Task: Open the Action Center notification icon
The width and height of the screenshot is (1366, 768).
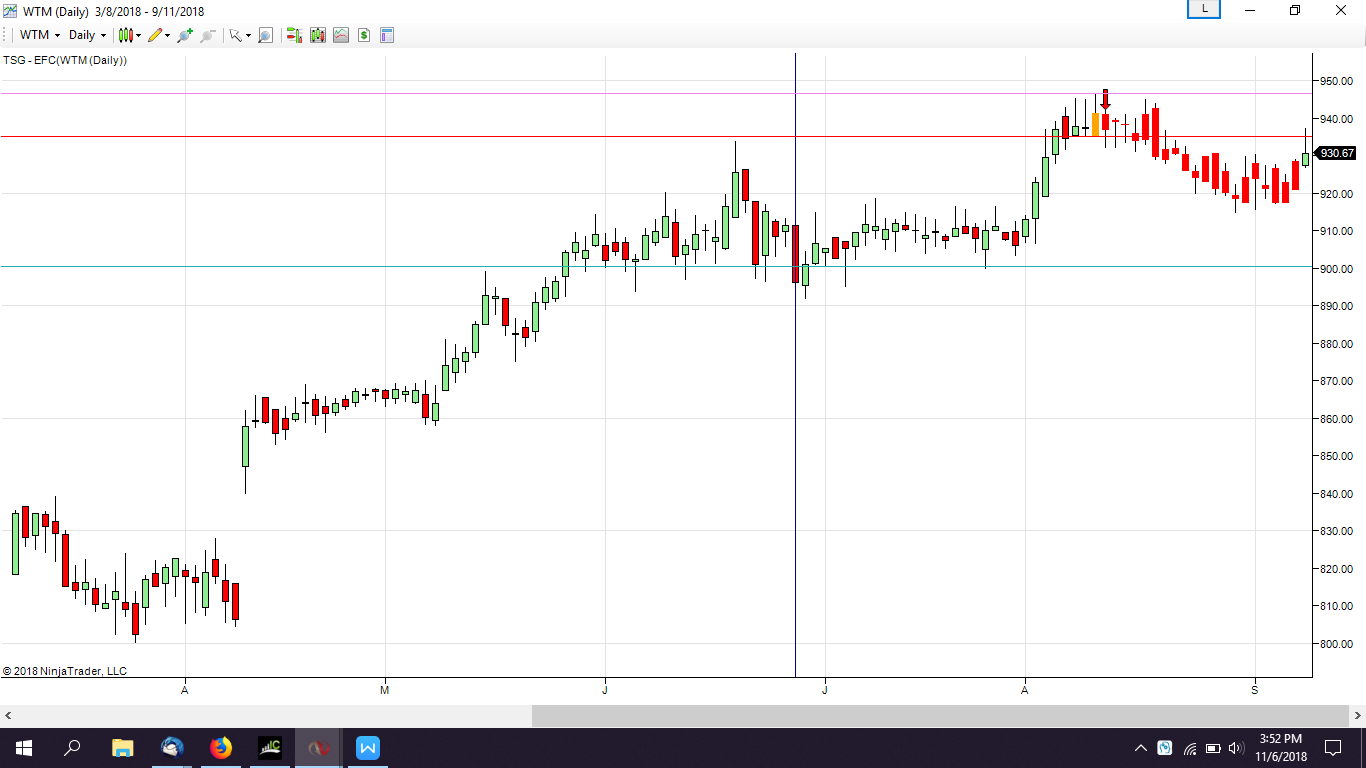Action: click(1334, 747)
